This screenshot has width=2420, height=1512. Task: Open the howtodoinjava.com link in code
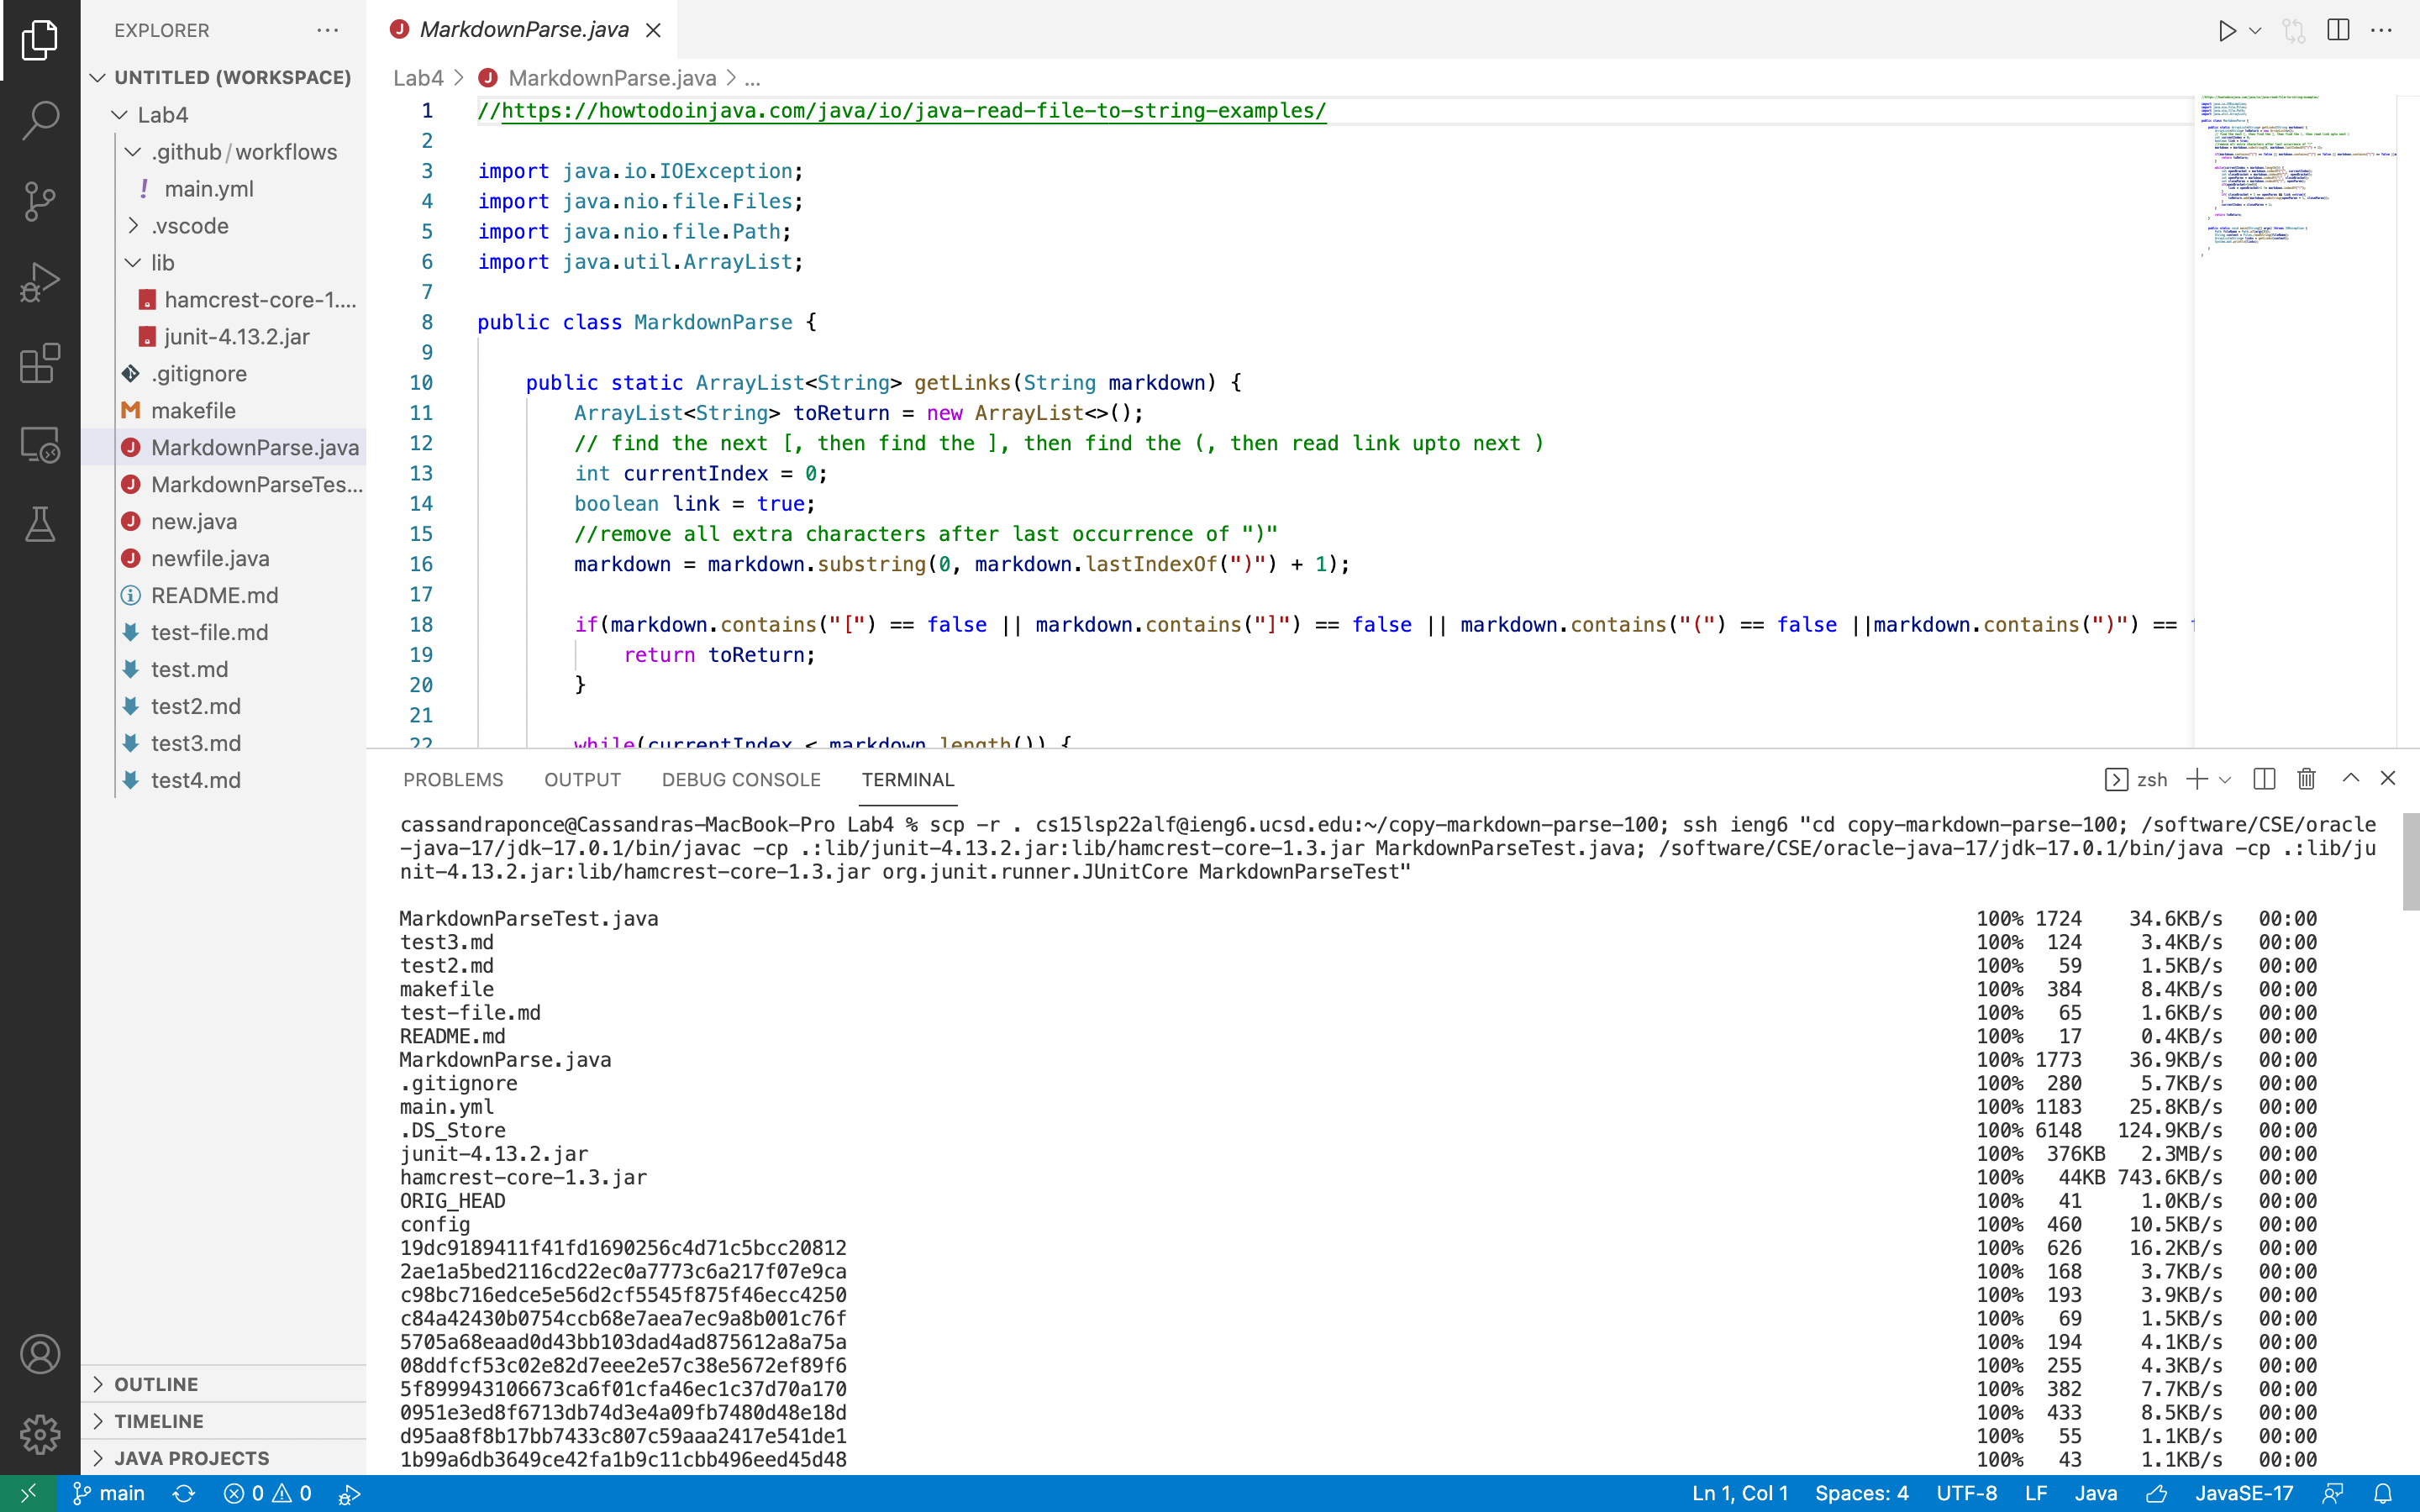(913, 111)
